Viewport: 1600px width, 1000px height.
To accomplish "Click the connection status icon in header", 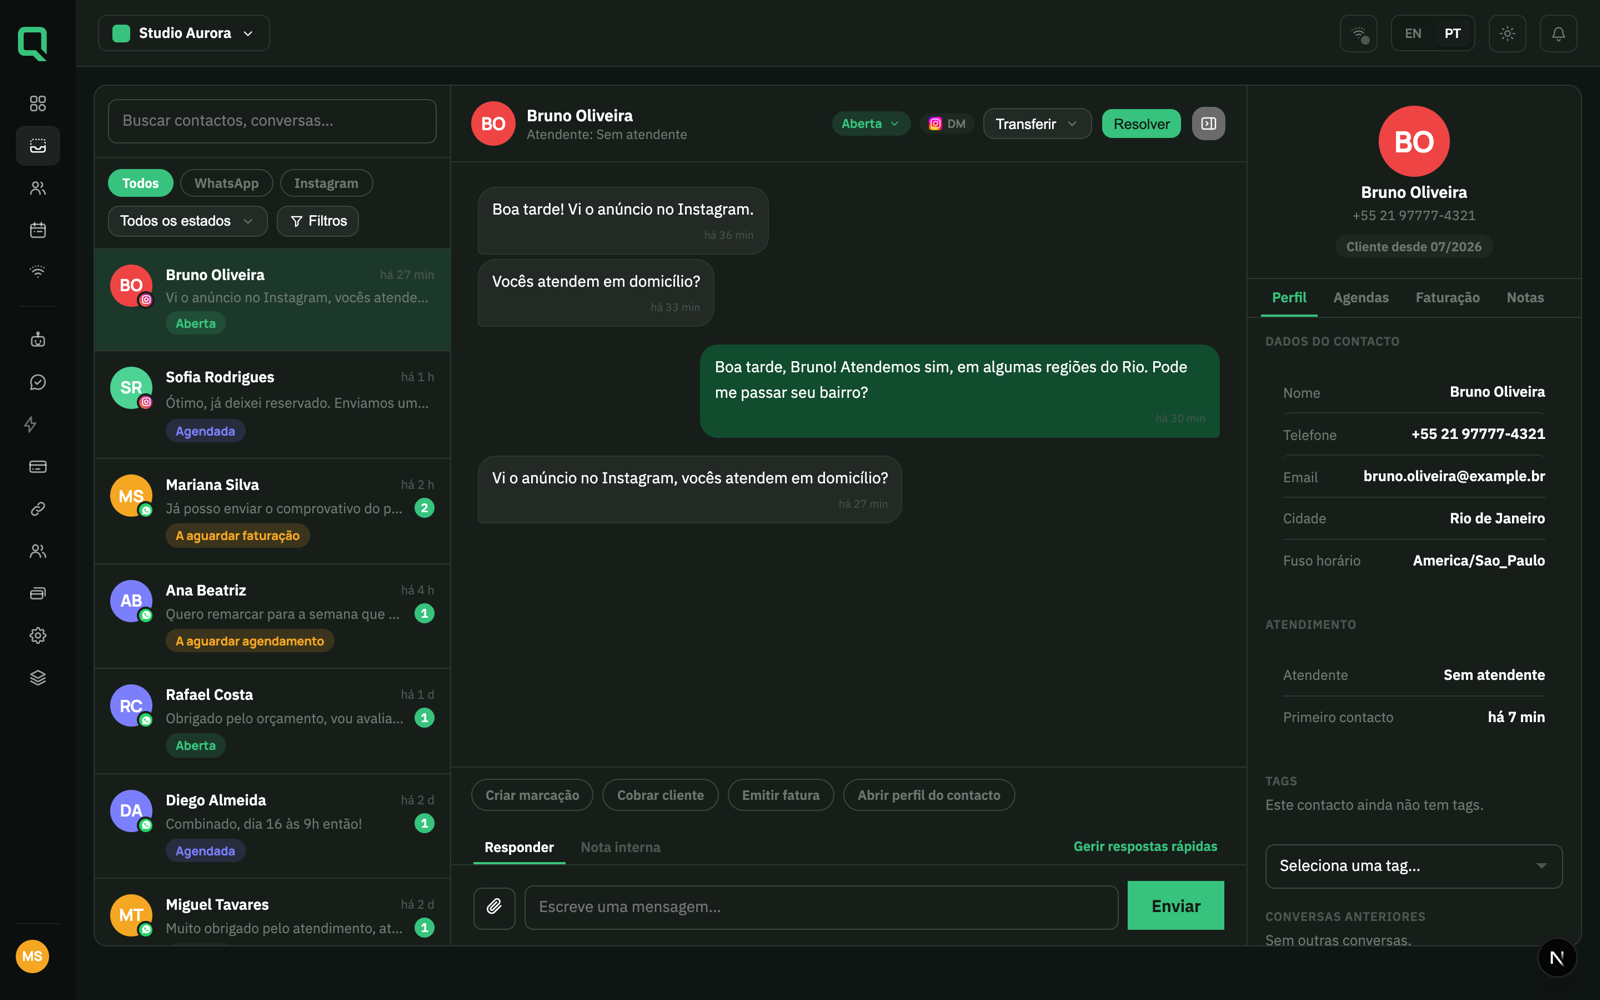I will pyautogui.click(x=1359, y=34).
